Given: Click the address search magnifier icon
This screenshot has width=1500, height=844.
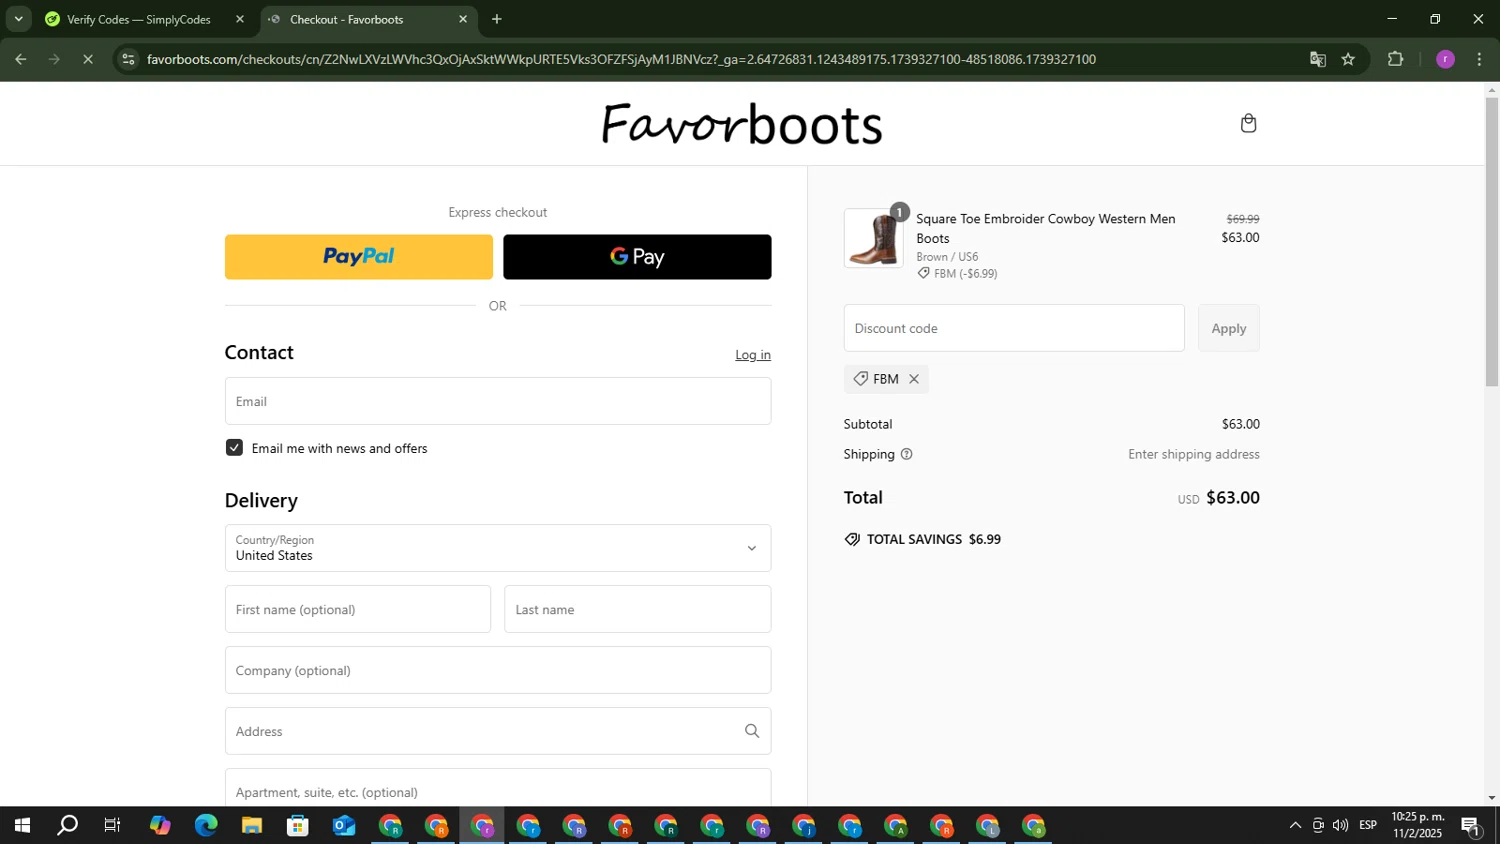Looking at the screenshot, I should (x=752, y=731).
